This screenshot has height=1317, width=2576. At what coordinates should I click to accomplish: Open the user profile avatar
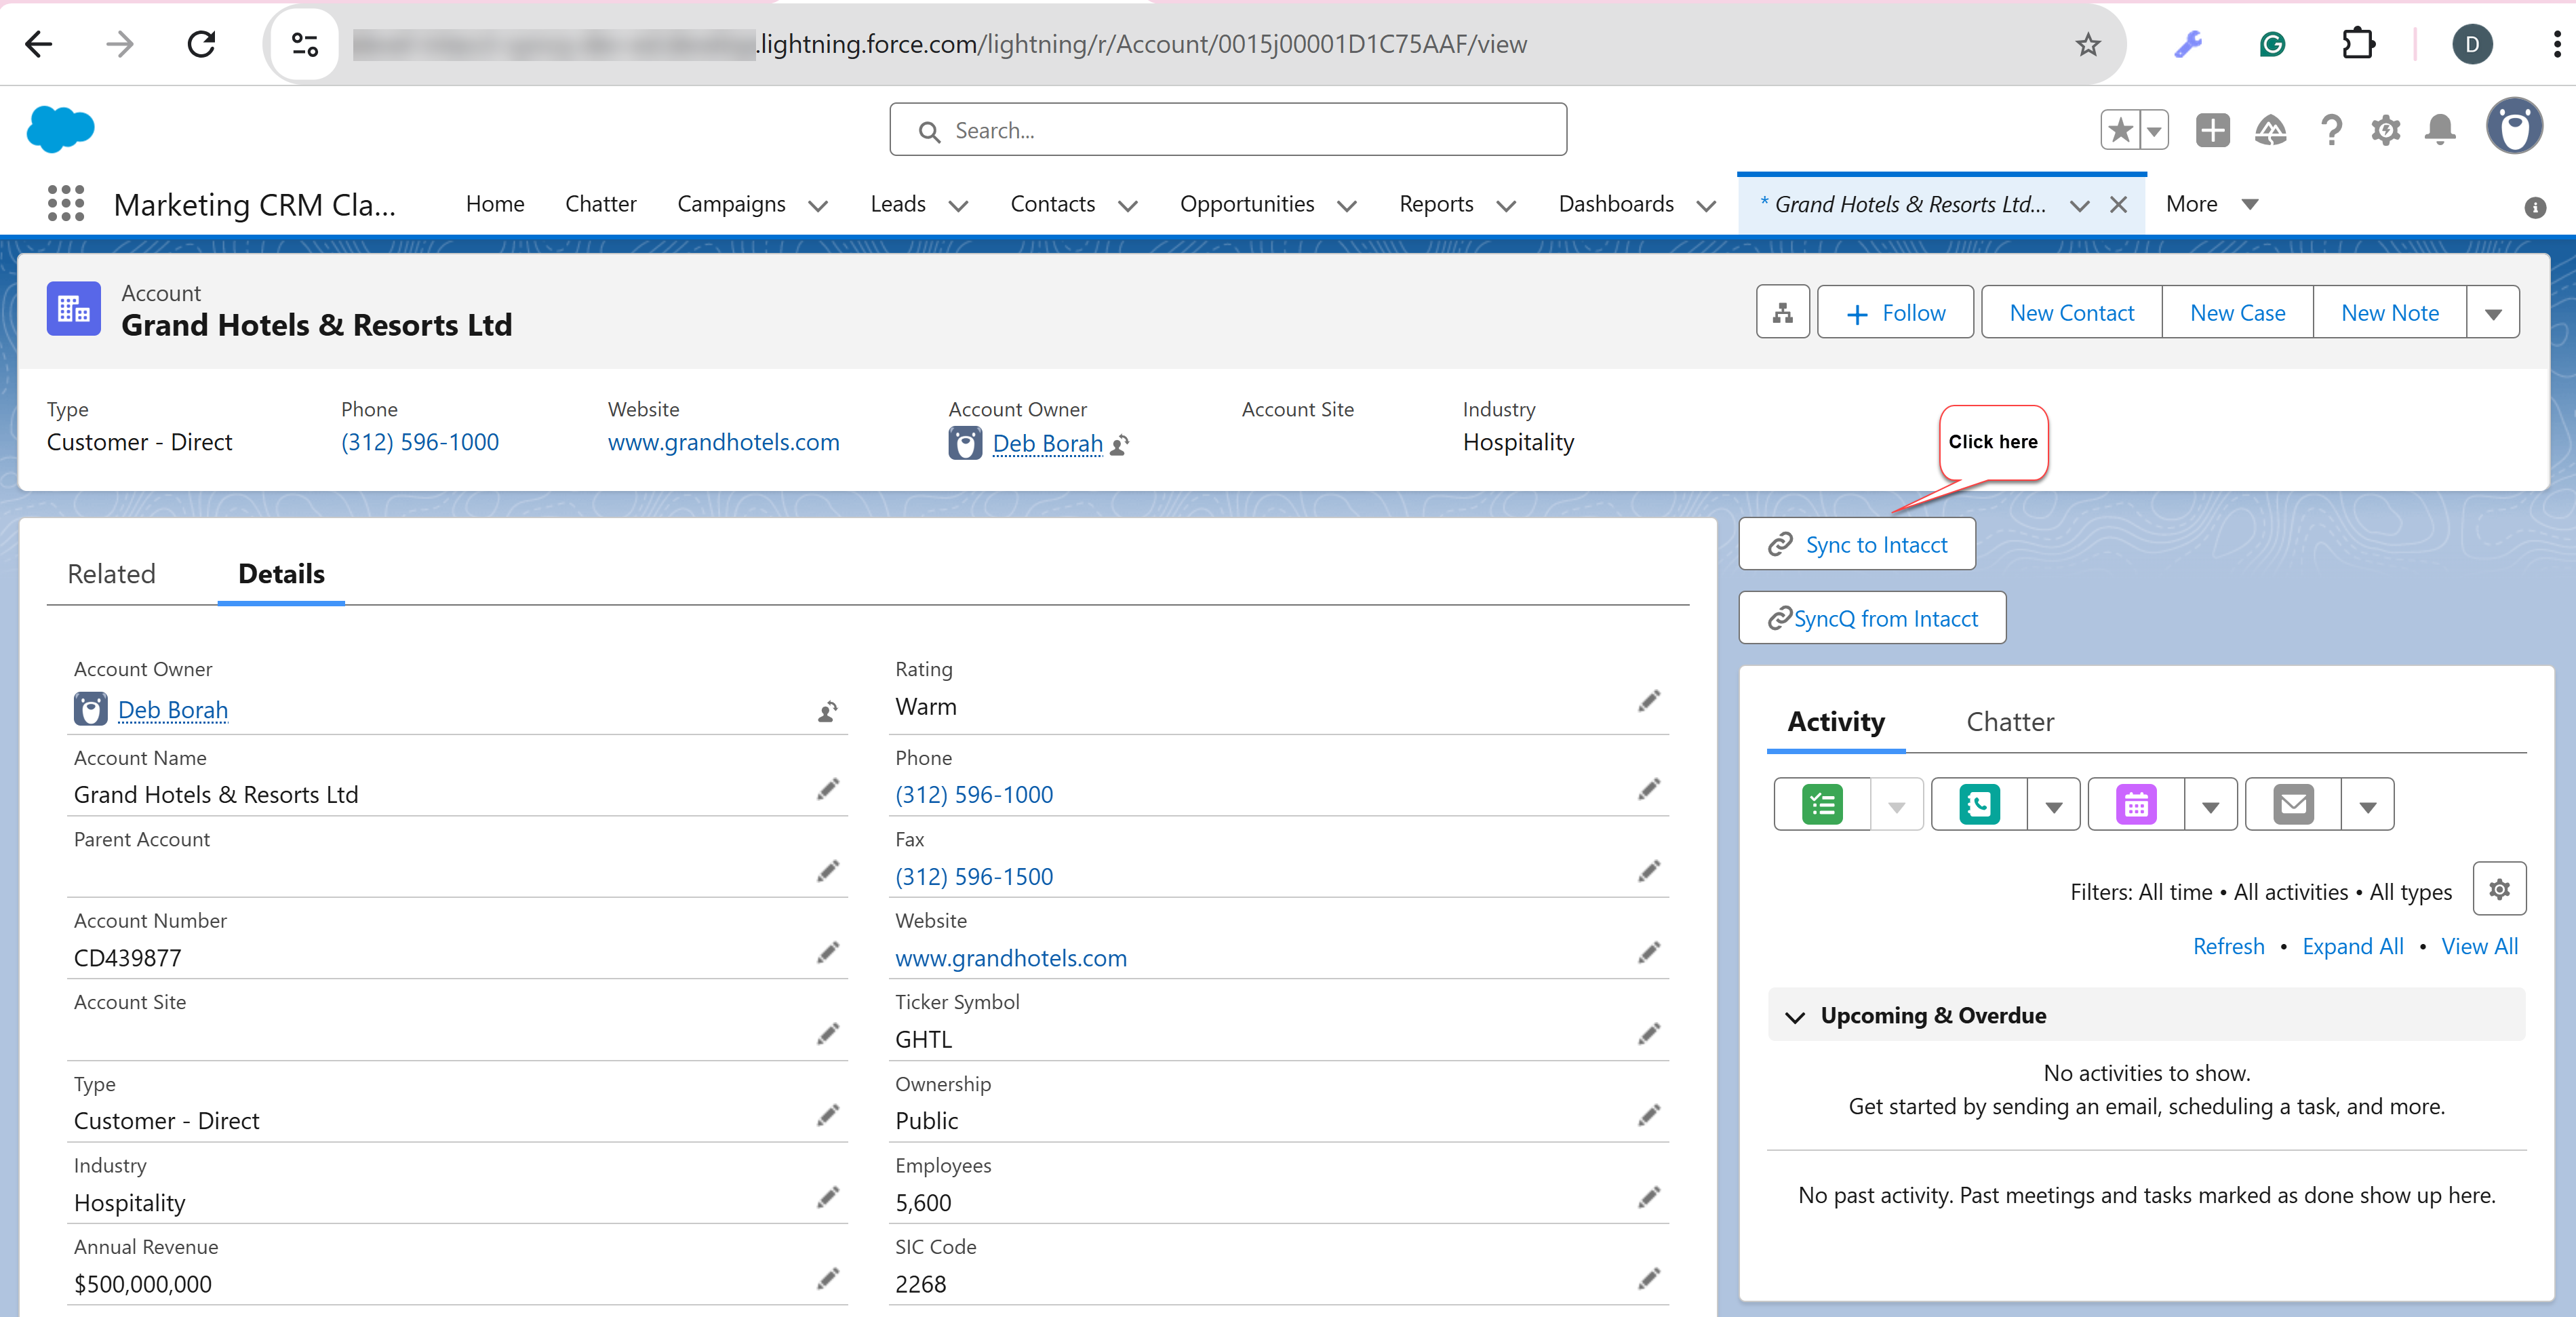[x=2514, y=127]
